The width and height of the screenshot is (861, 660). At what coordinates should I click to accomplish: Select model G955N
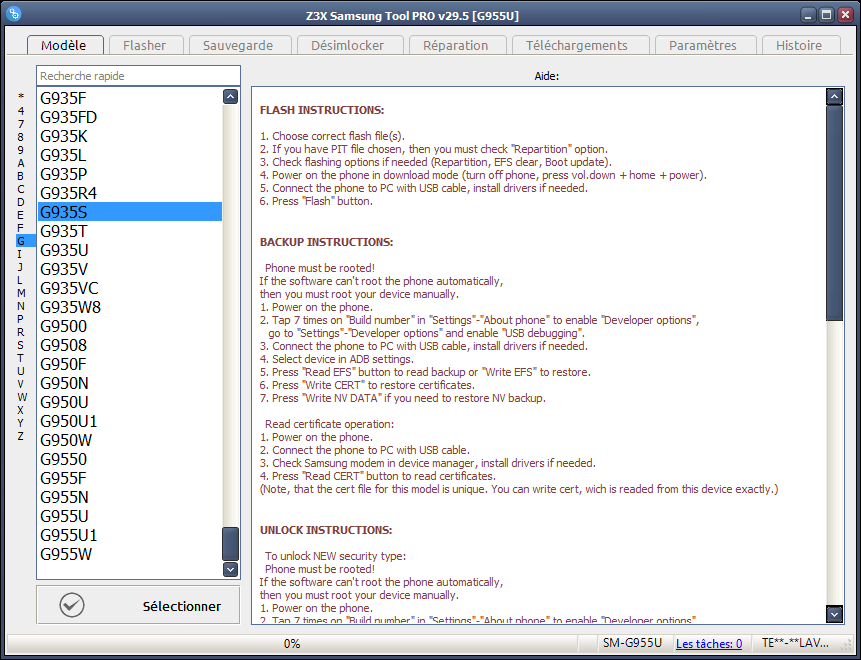pyautogui.click(x=130, y=497)
